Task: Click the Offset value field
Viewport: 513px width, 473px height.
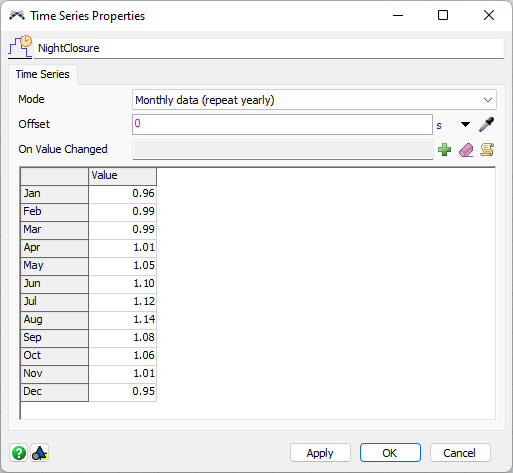Action: [282, 125]
